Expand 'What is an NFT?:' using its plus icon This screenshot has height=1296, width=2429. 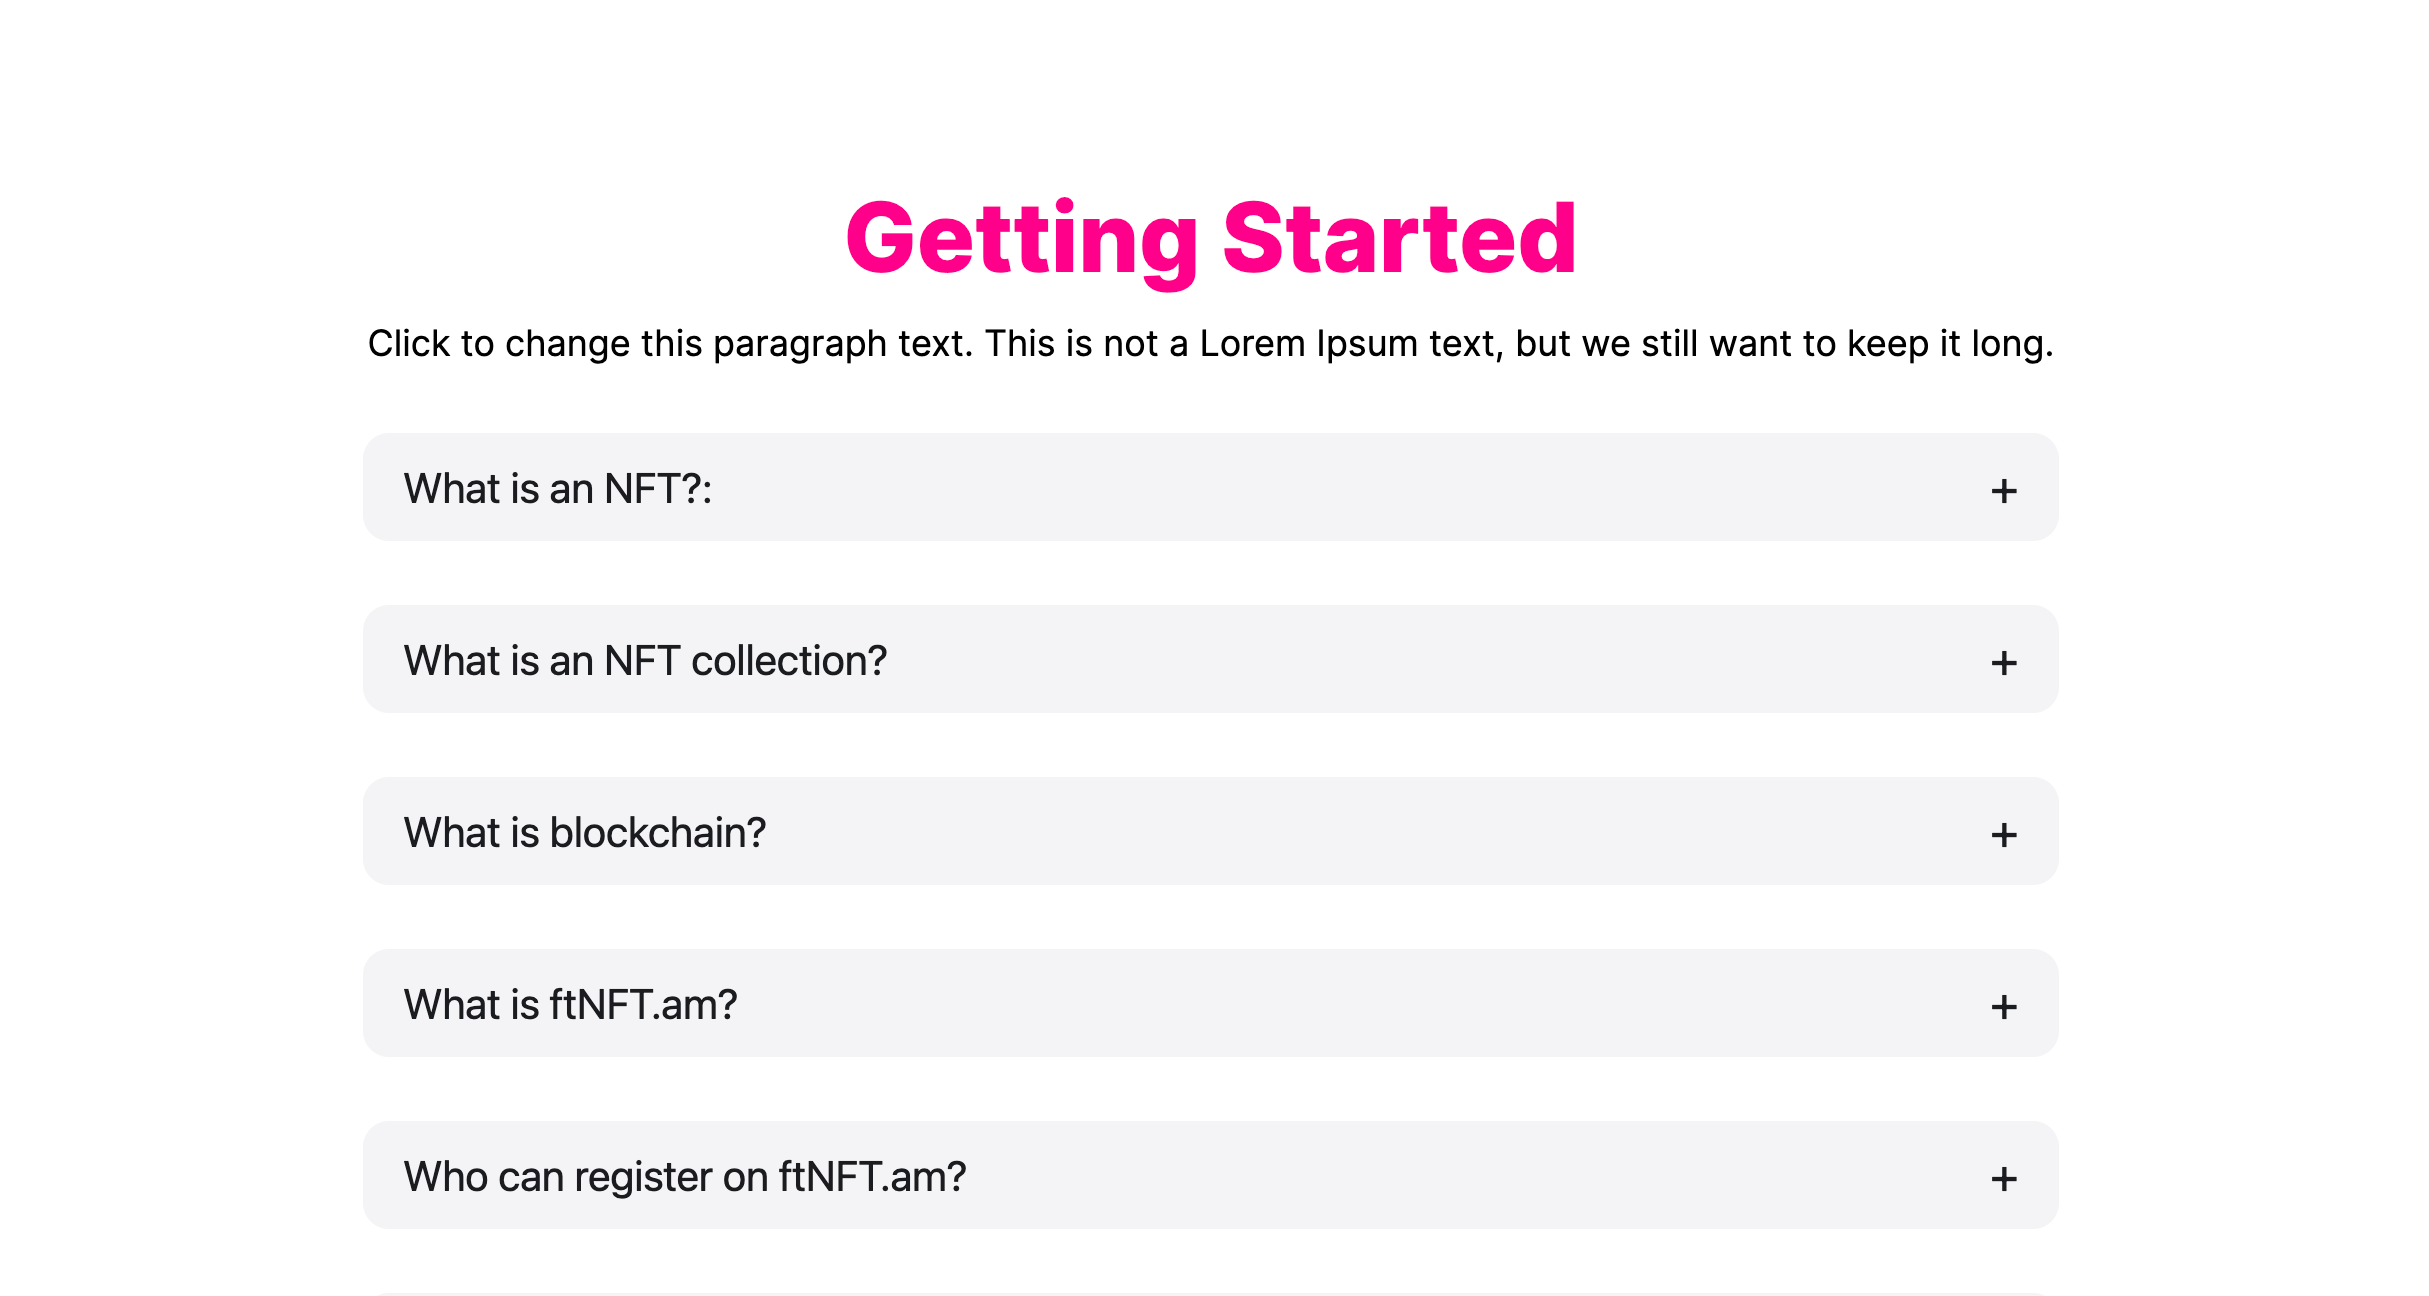click(x=2003, y=490)
